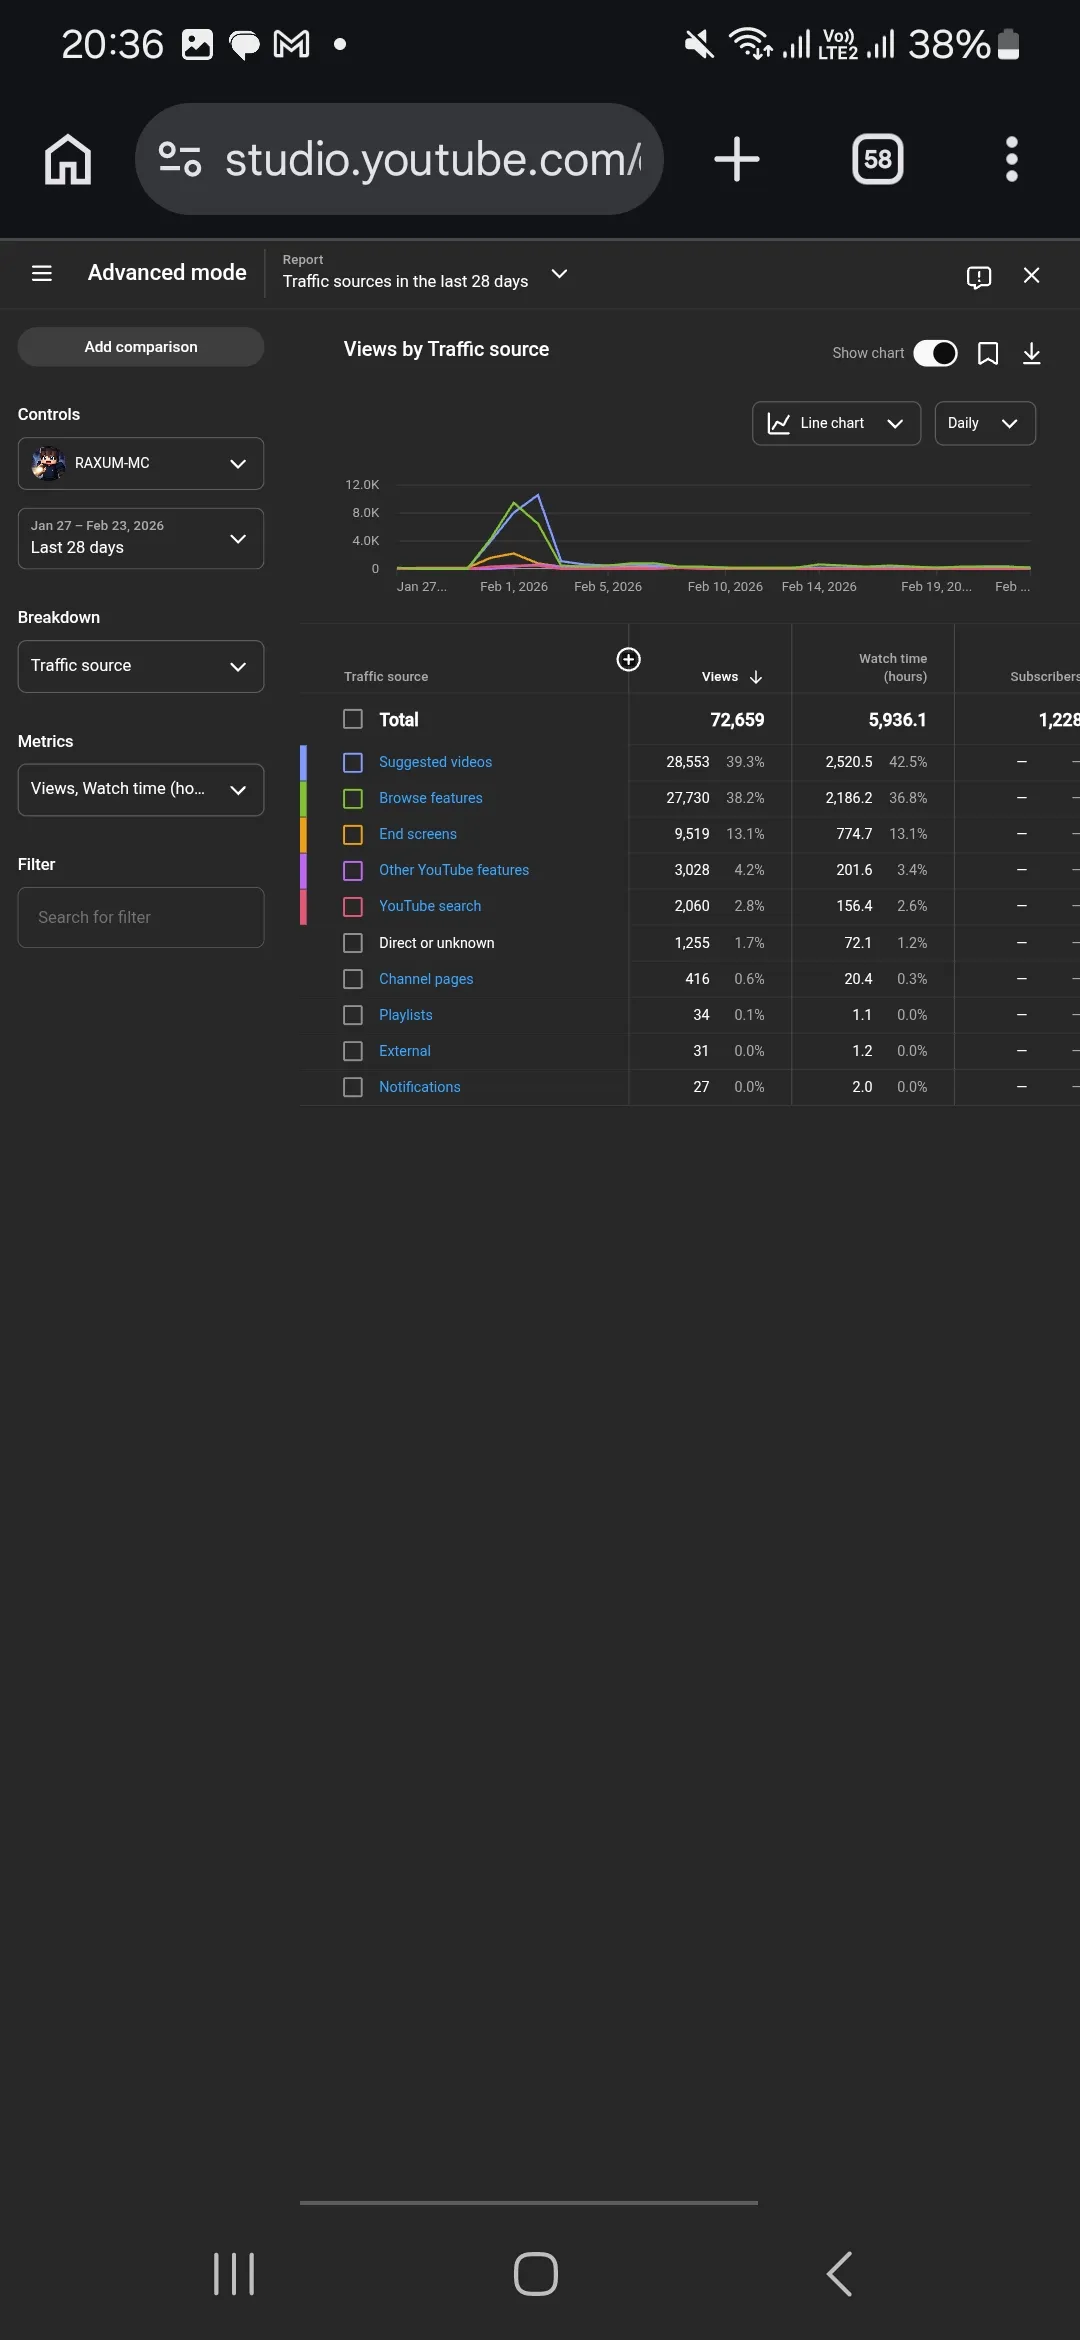Uncheck the YouTube search checkbox

[353, 906]
